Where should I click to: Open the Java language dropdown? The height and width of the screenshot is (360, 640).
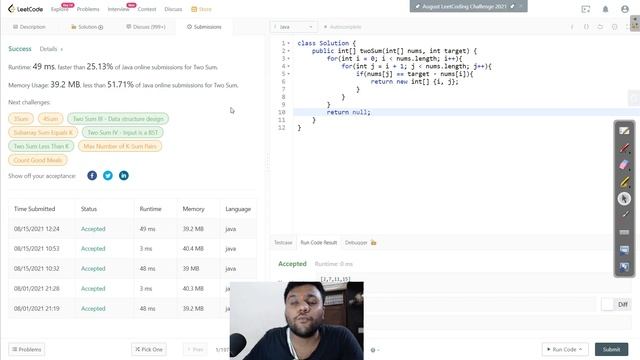293,27
